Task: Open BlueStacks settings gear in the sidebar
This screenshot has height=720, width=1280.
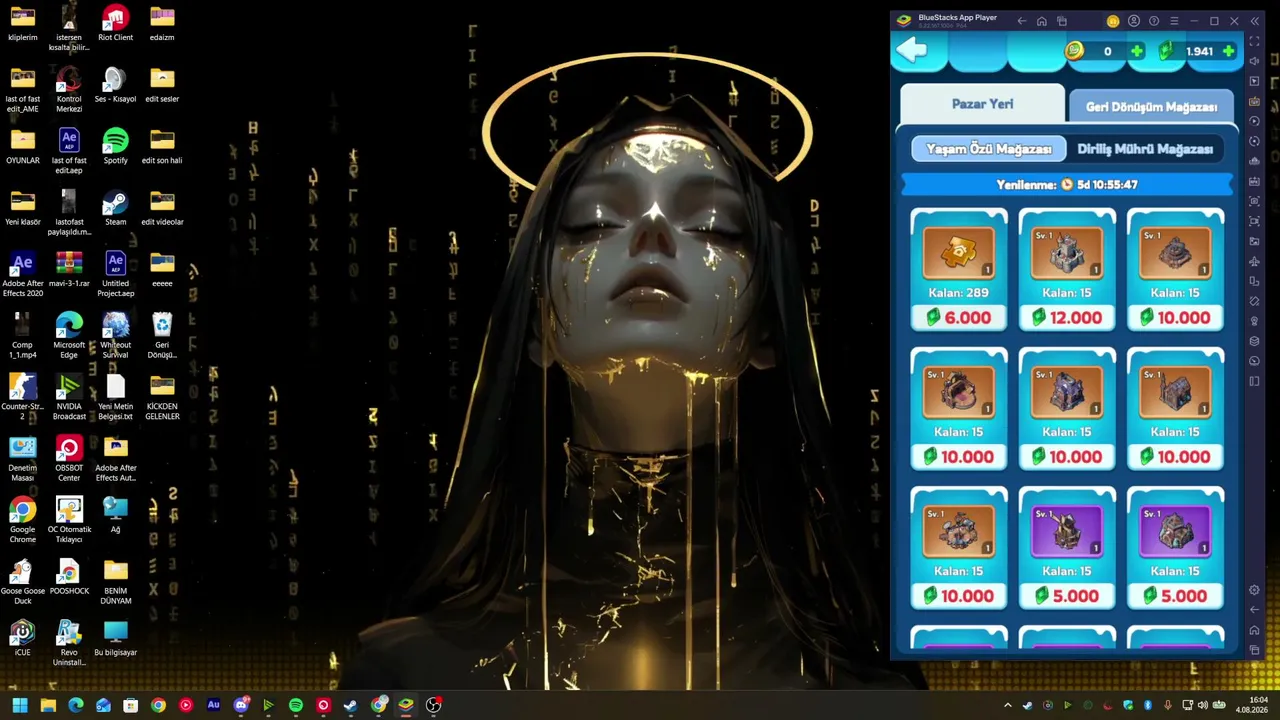Action: (x=1255, y=590)
